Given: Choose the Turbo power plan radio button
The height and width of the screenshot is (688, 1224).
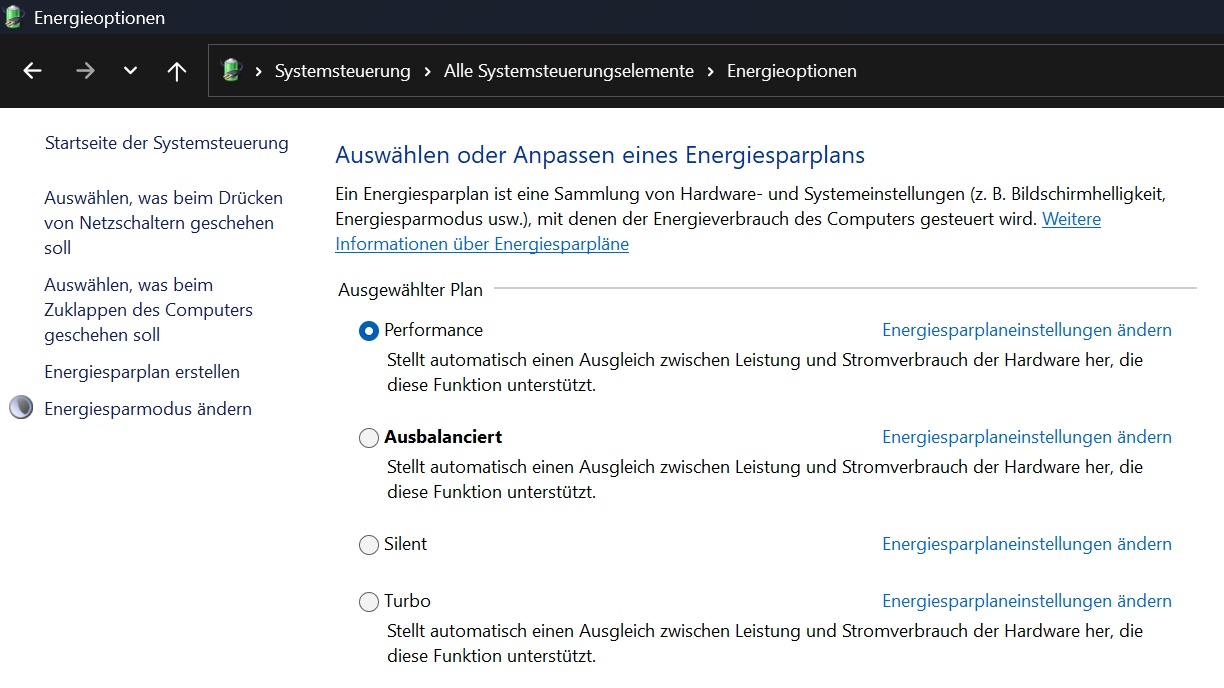Looking at the screenshot, I should click(x=369, y=602).
